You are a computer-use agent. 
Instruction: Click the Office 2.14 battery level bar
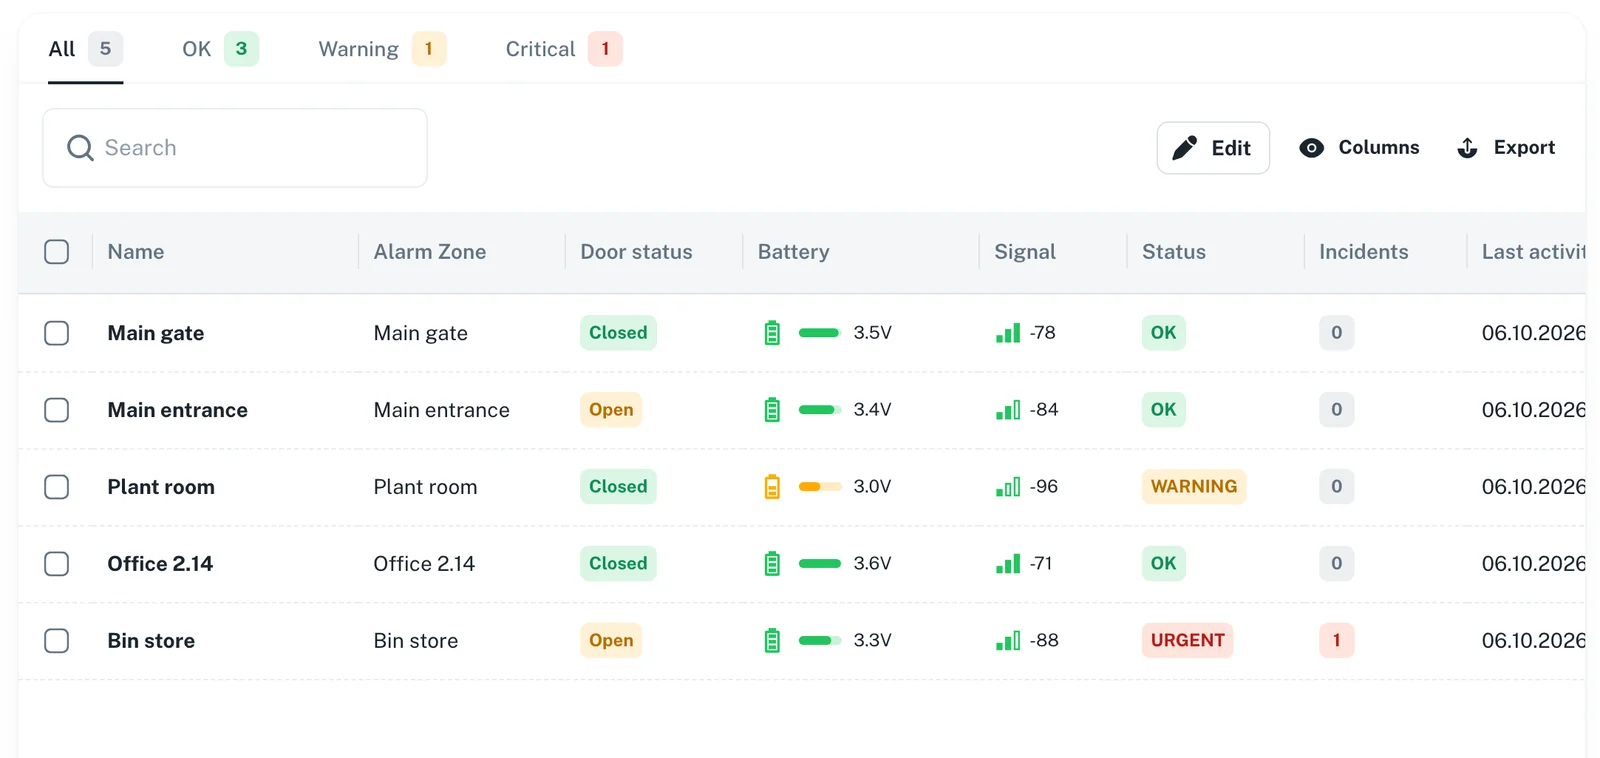[x=819, y=564]
